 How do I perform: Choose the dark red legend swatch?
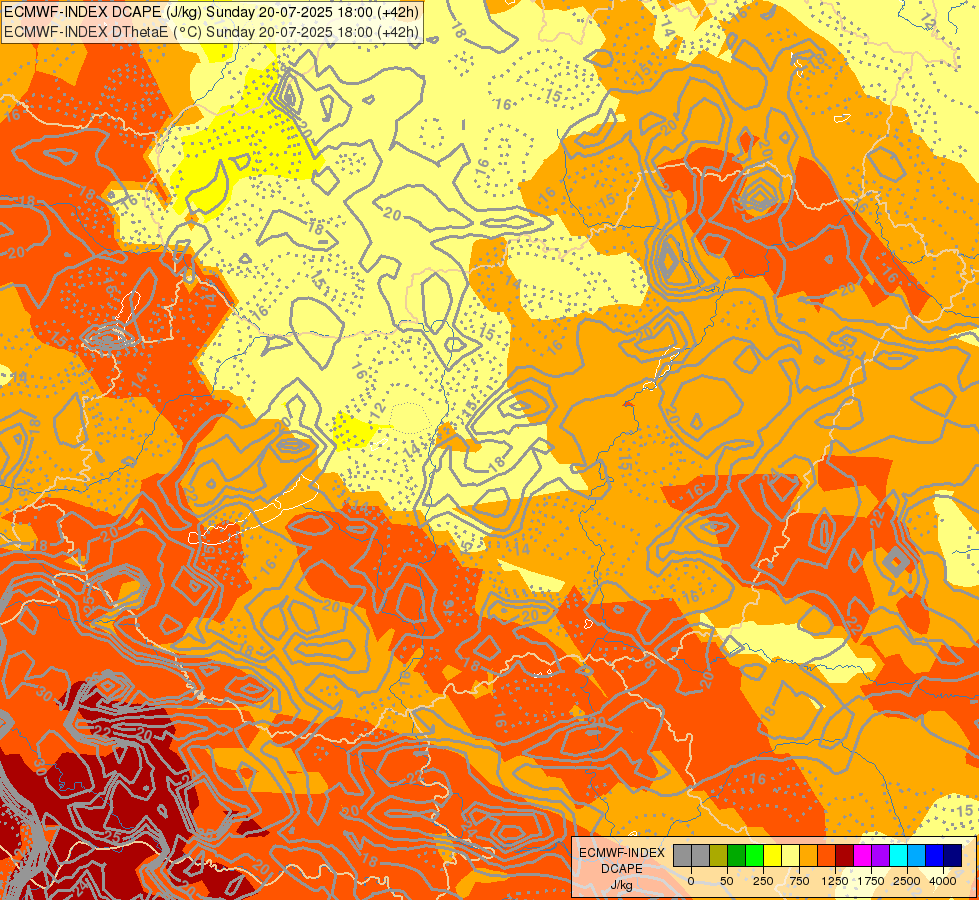click(845, 855)
